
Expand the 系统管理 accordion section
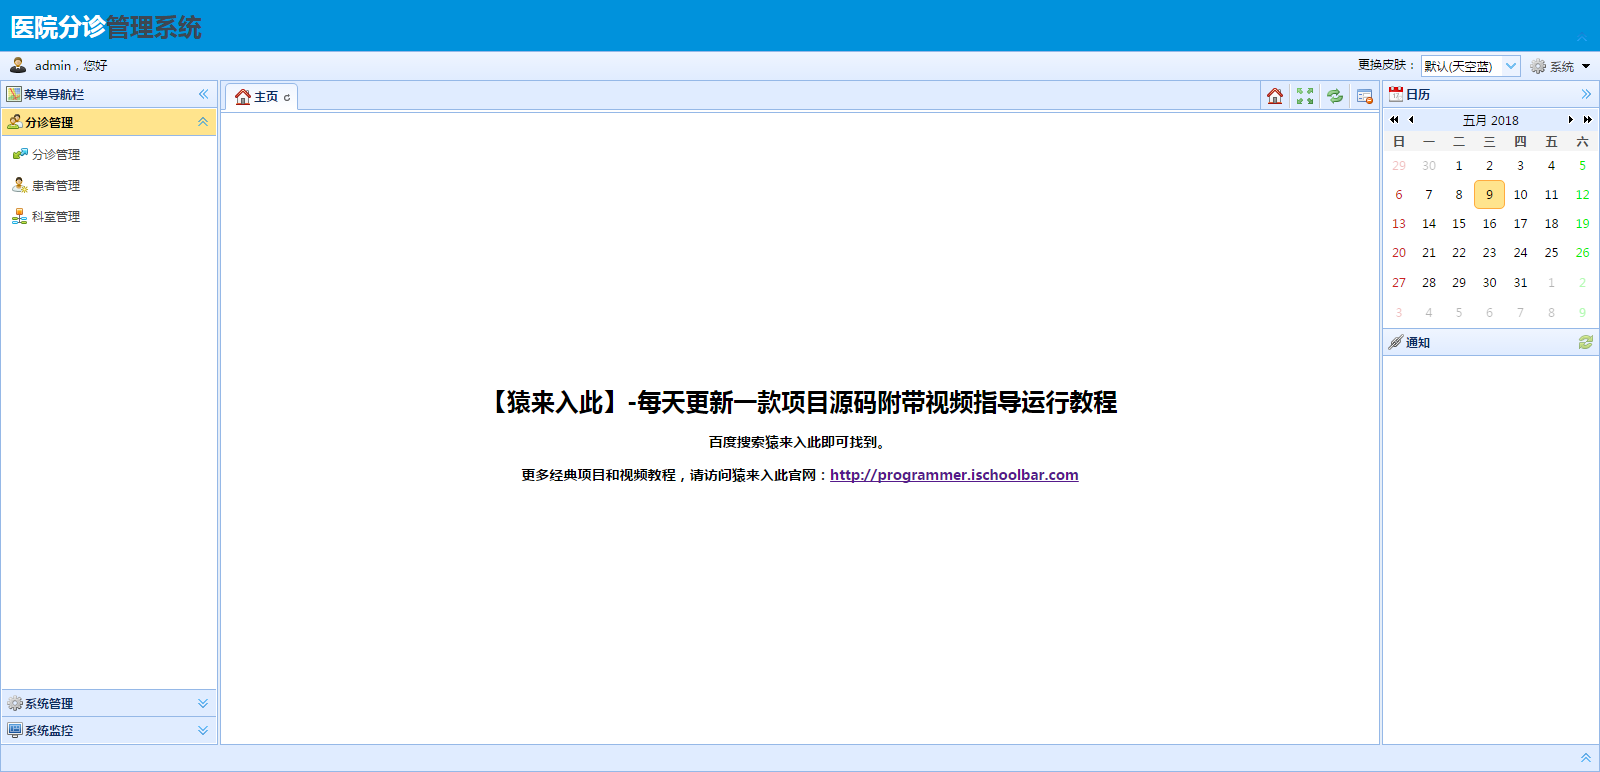pyautogui.click(x=203, y=703)
